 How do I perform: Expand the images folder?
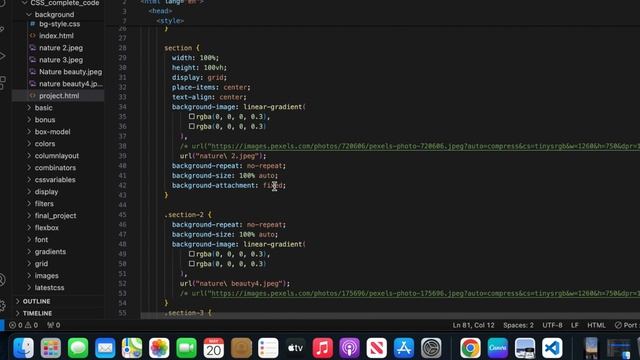(x=47, y=276)
